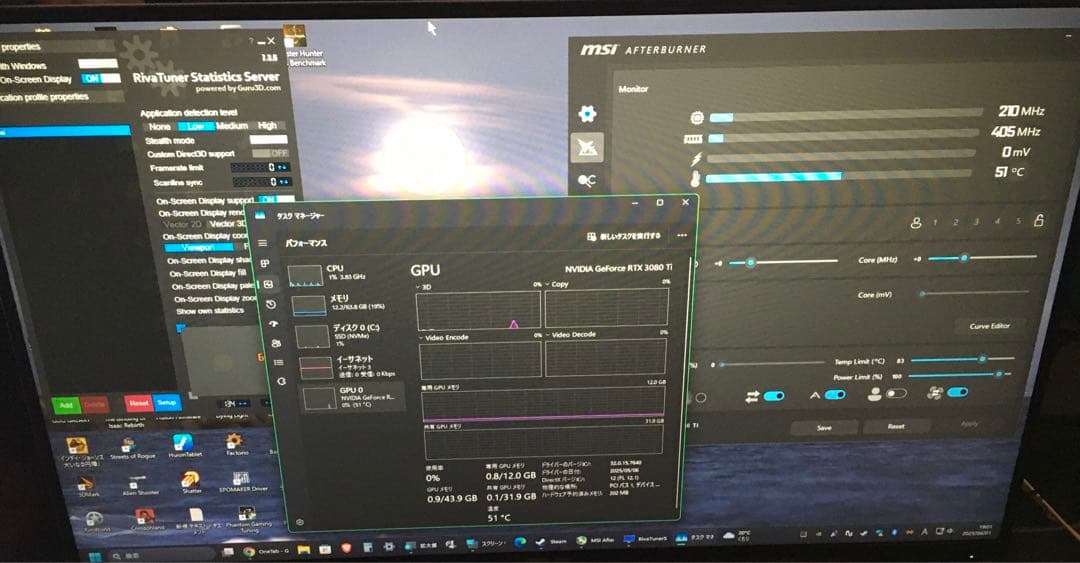Image resolution: width=1080 pixels, height=563 pixels.
Task: Open Task Manager Processes tab icon
Action: point(265,264)
